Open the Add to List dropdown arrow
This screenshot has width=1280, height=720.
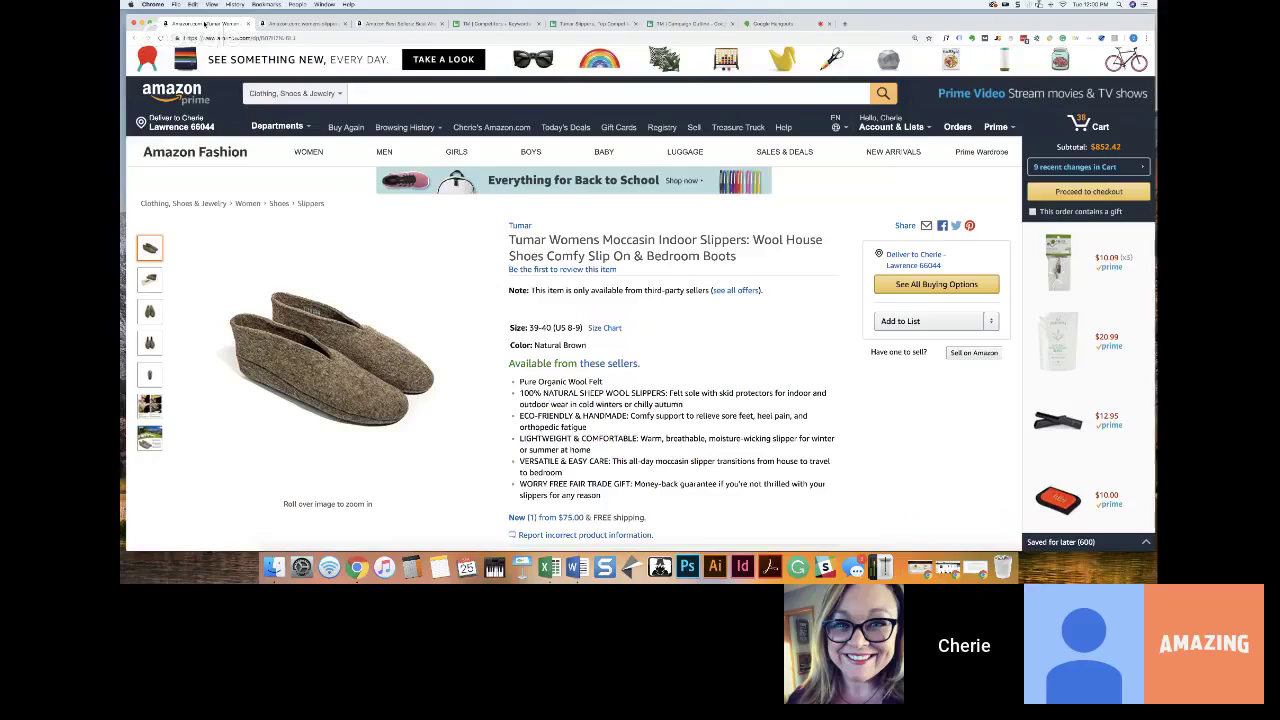tap(991, 321)
